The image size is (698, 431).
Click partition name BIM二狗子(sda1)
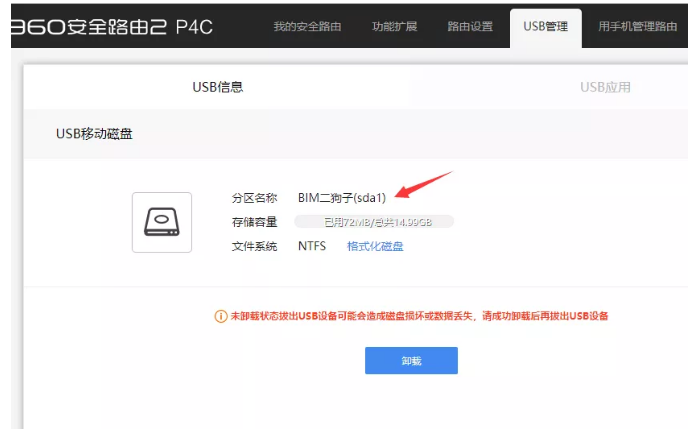342,198
